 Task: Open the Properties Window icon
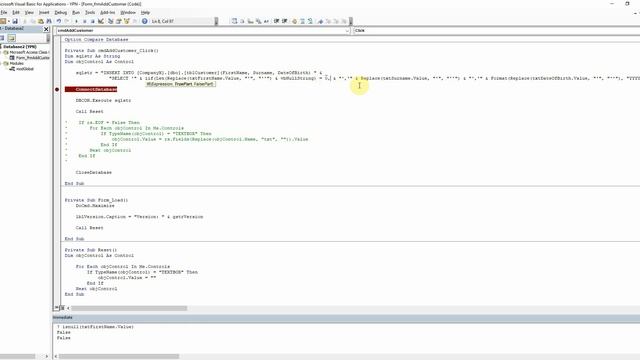point(119,21)
